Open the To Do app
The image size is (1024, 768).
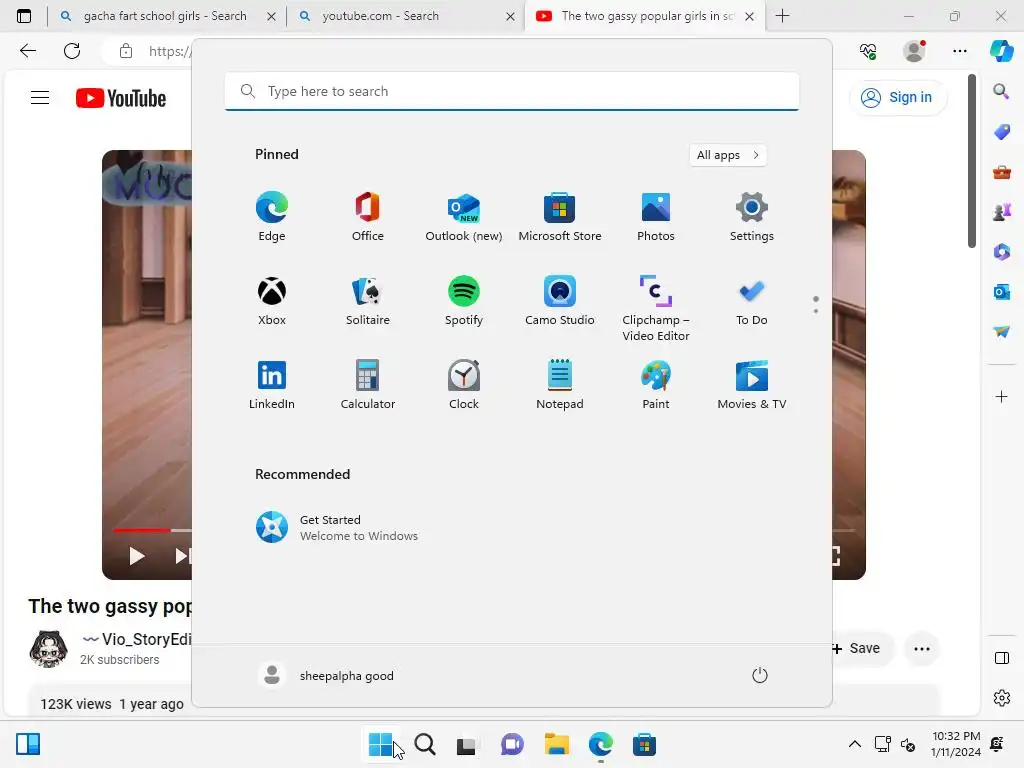pos(752,301)
